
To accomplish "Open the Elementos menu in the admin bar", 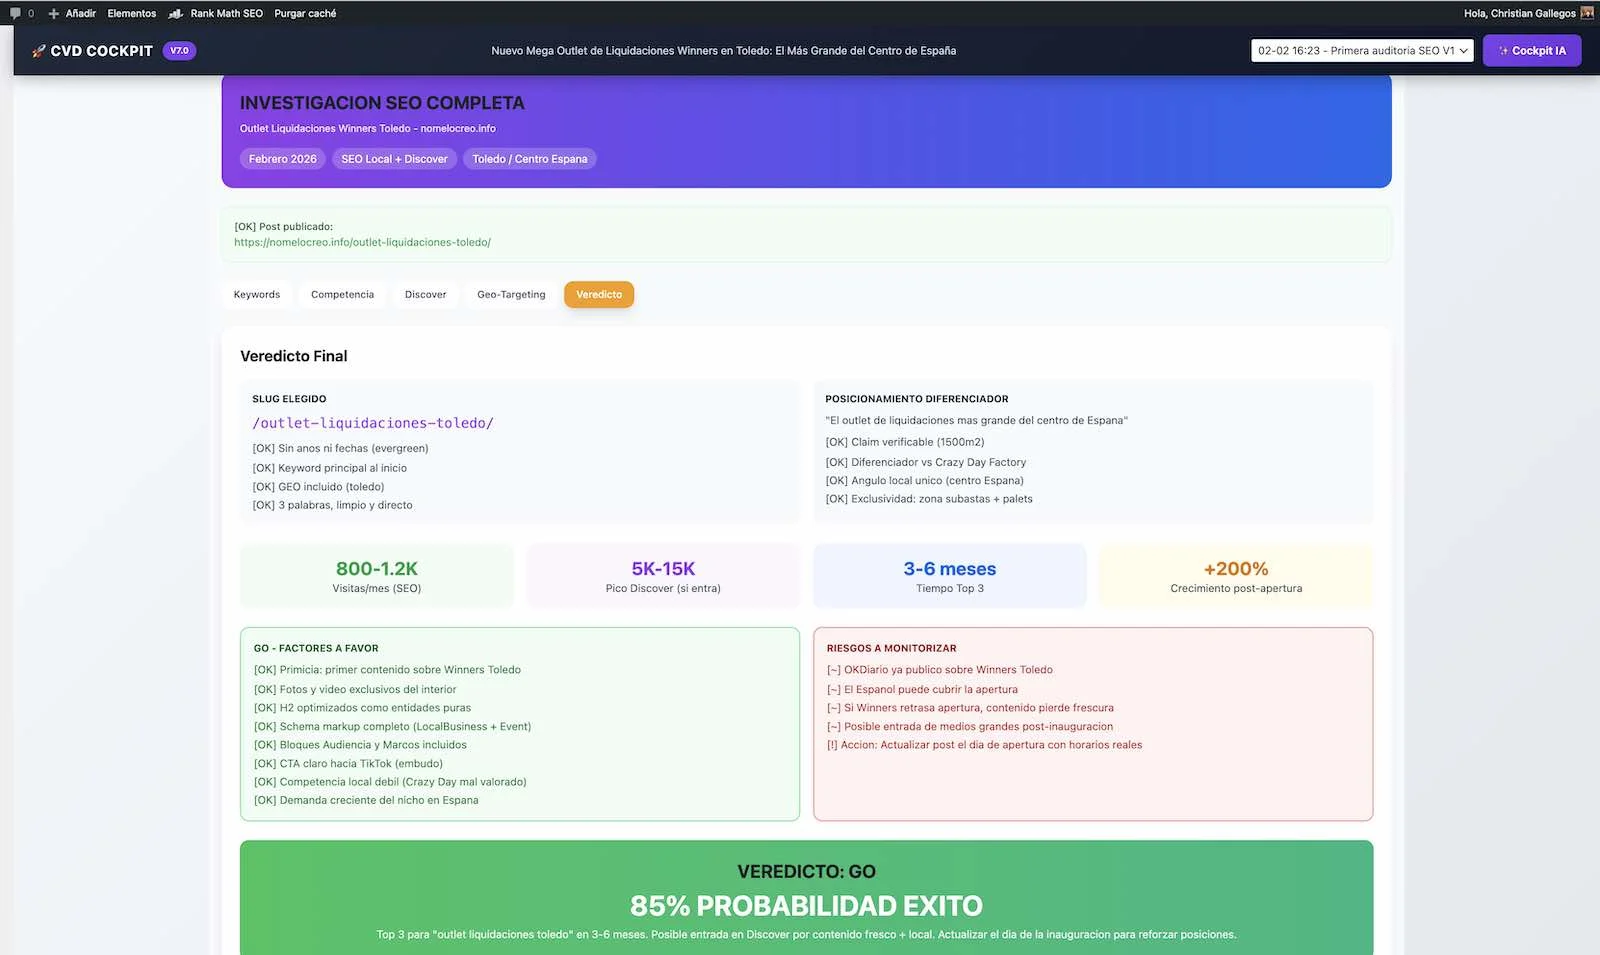I will (x=132, y=13).
